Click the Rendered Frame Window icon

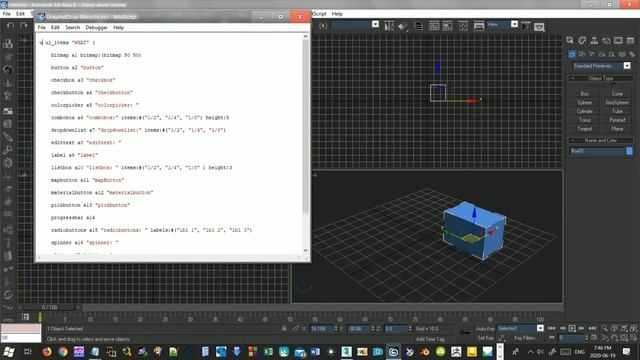pos(526,26)
